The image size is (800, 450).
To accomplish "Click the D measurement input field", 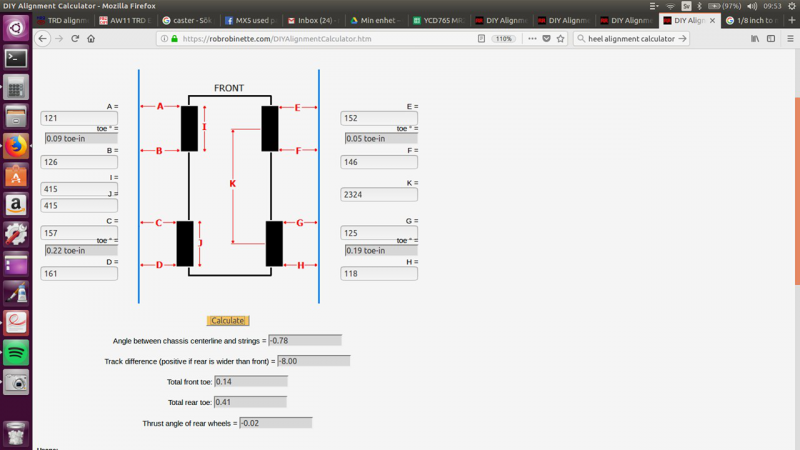I will (x=79, y=273).
